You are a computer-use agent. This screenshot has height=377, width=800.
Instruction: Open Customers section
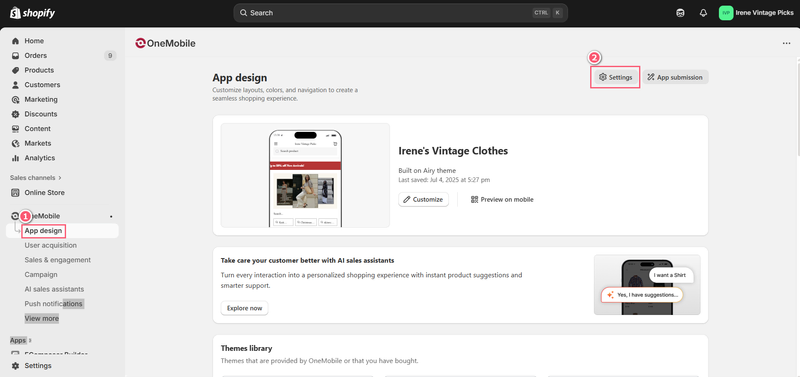point(42,85)
